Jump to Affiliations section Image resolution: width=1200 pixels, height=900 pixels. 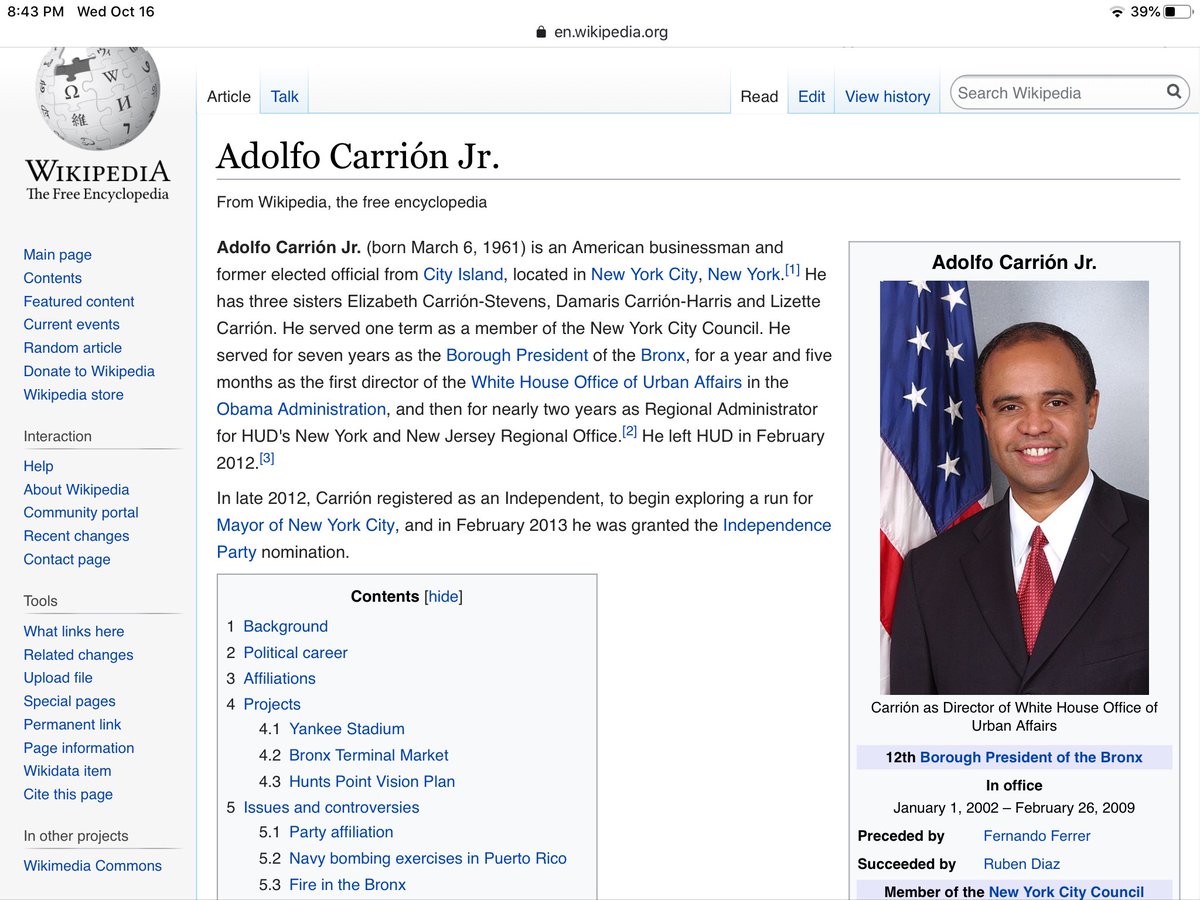(x=279, y=678)
